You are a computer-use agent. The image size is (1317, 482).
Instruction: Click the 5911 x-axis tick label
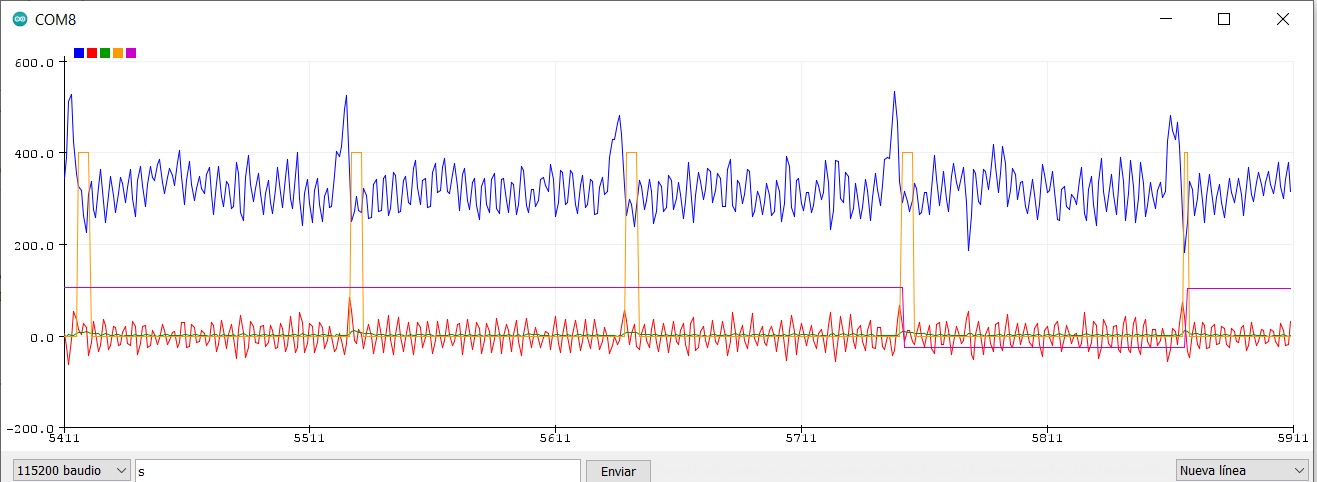coord(1292,438)
